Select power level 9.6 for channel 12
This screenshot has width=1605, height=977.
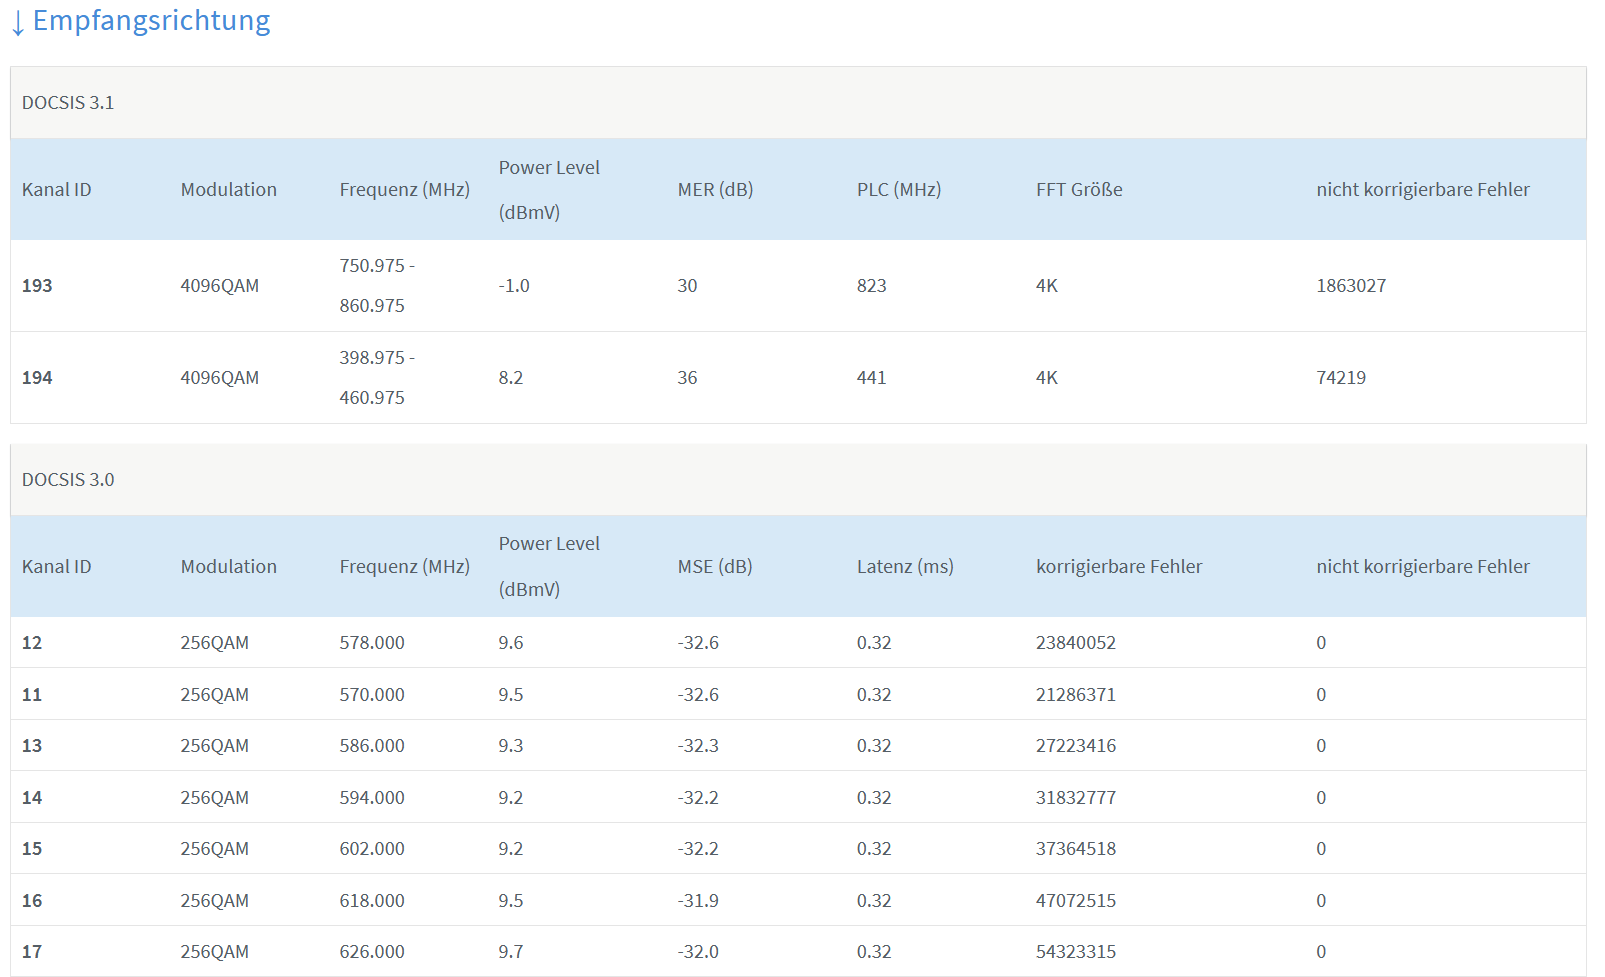tap(511, 643)
